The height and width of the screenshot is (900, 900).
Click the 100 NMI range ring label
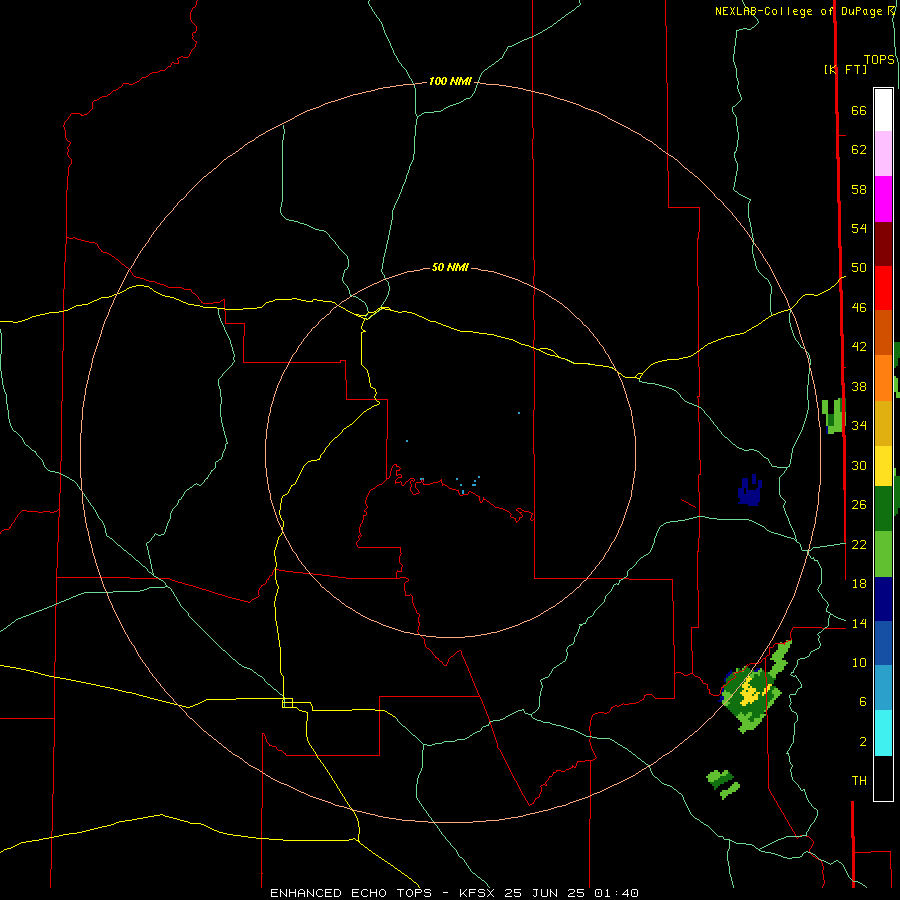point(450,82)
